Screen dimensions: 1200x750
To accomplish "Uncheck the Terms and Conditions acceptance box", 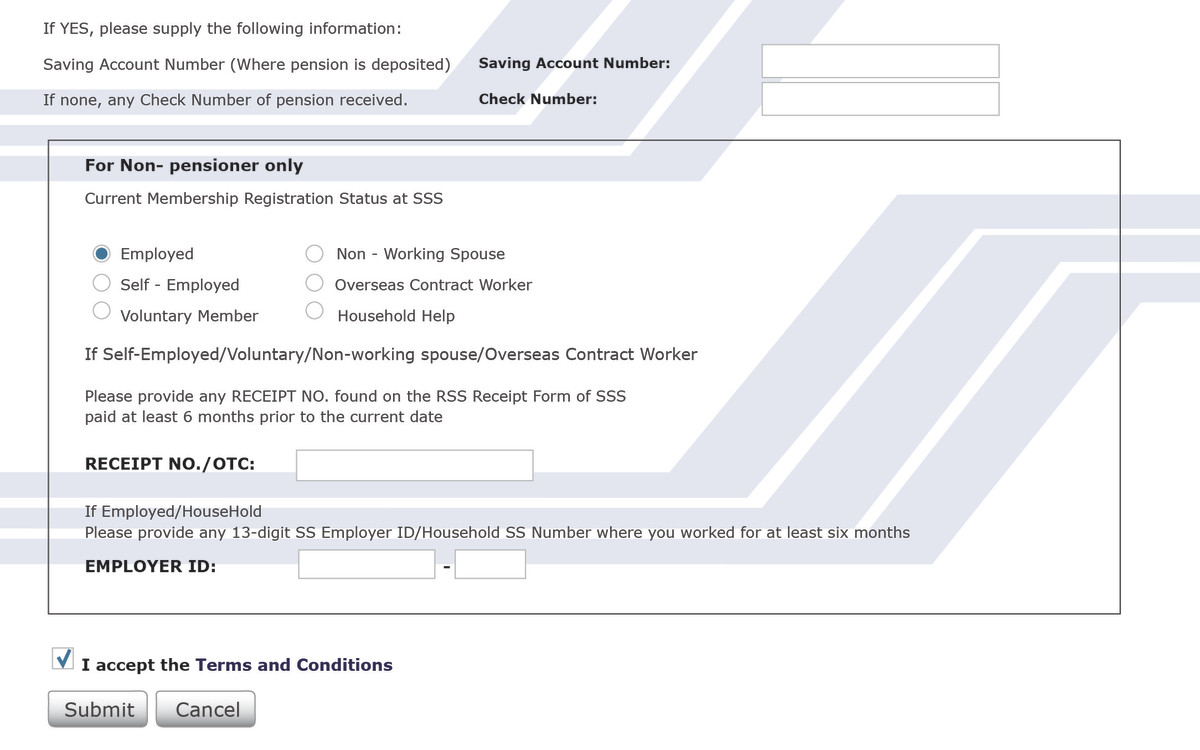I will pyautogui.click(x=62, y=658).
